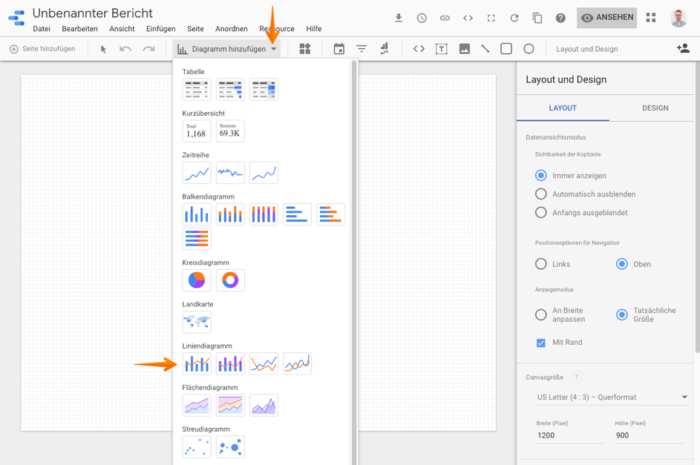Viewport: 700px width, 465px height.
Task: Click the add community visualization icon
Action: (305, 49)
